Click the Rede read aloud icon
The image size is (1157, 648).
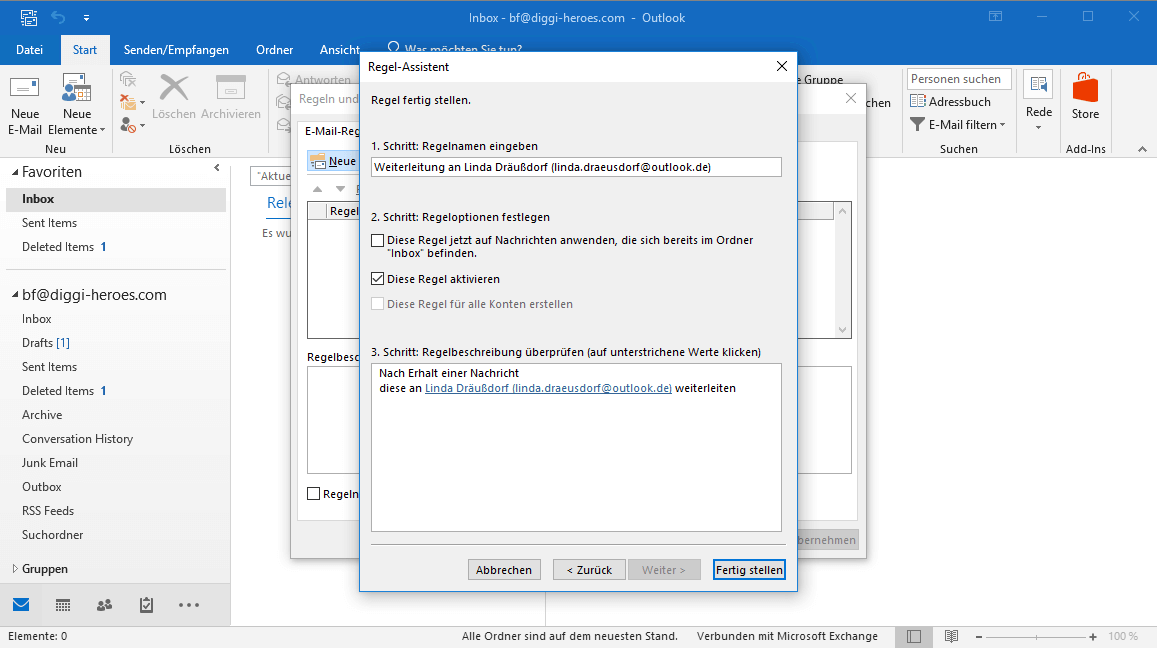point(1039,86)
